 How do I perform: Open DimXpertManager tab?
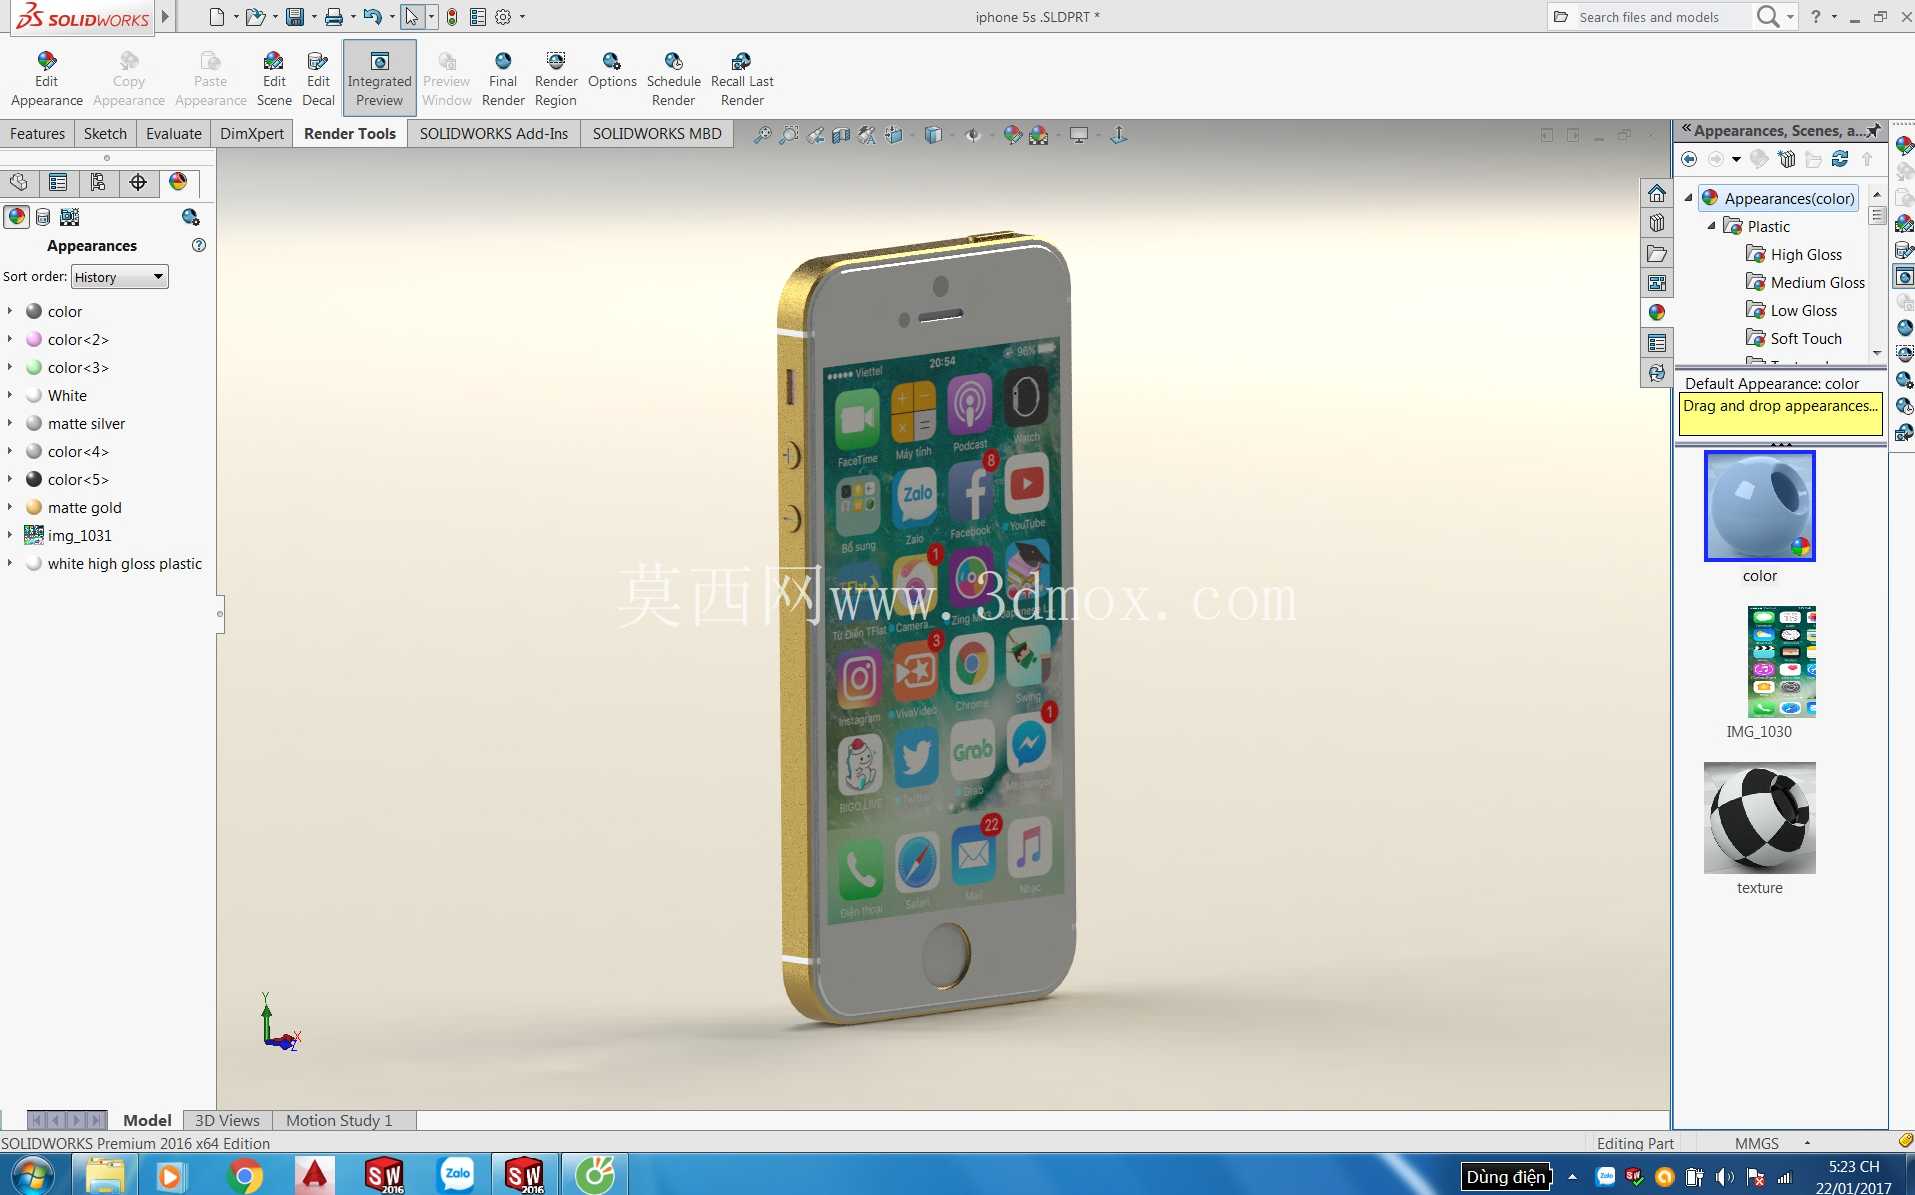click(138, 182)
